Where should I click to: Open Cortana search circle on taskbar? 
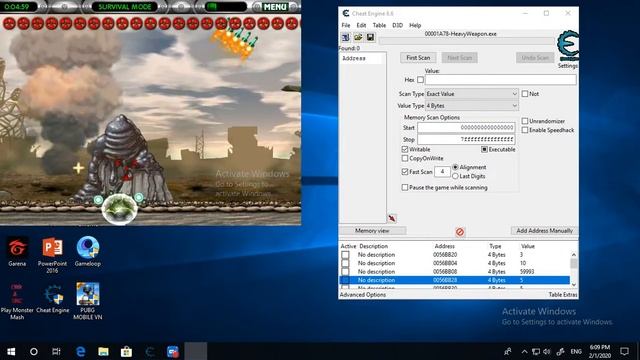click(34, 351)
